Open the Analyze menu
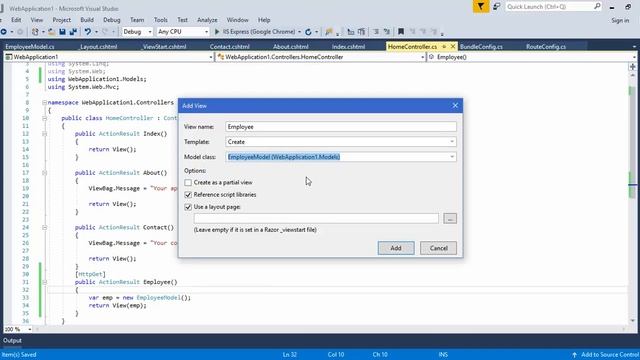640x360 pixels. 207,20
